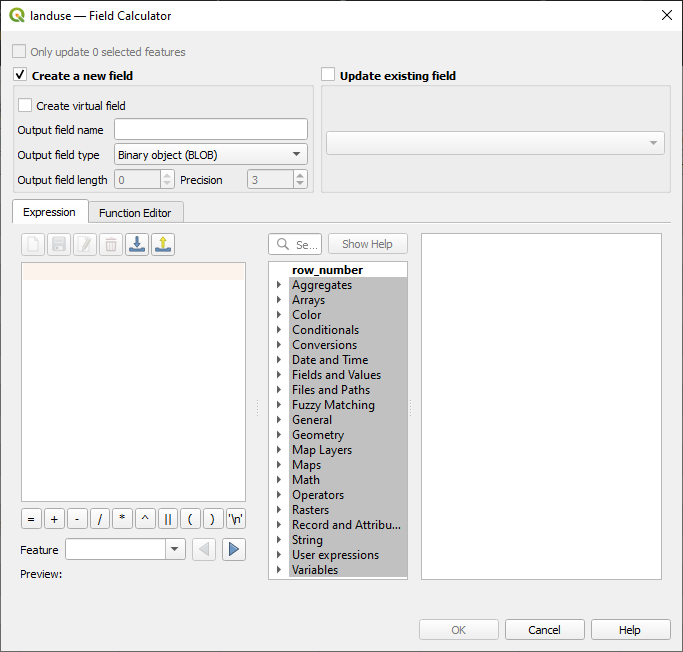Insert the string concatenation || operator

pyautogui.click(x=168, y=519)
